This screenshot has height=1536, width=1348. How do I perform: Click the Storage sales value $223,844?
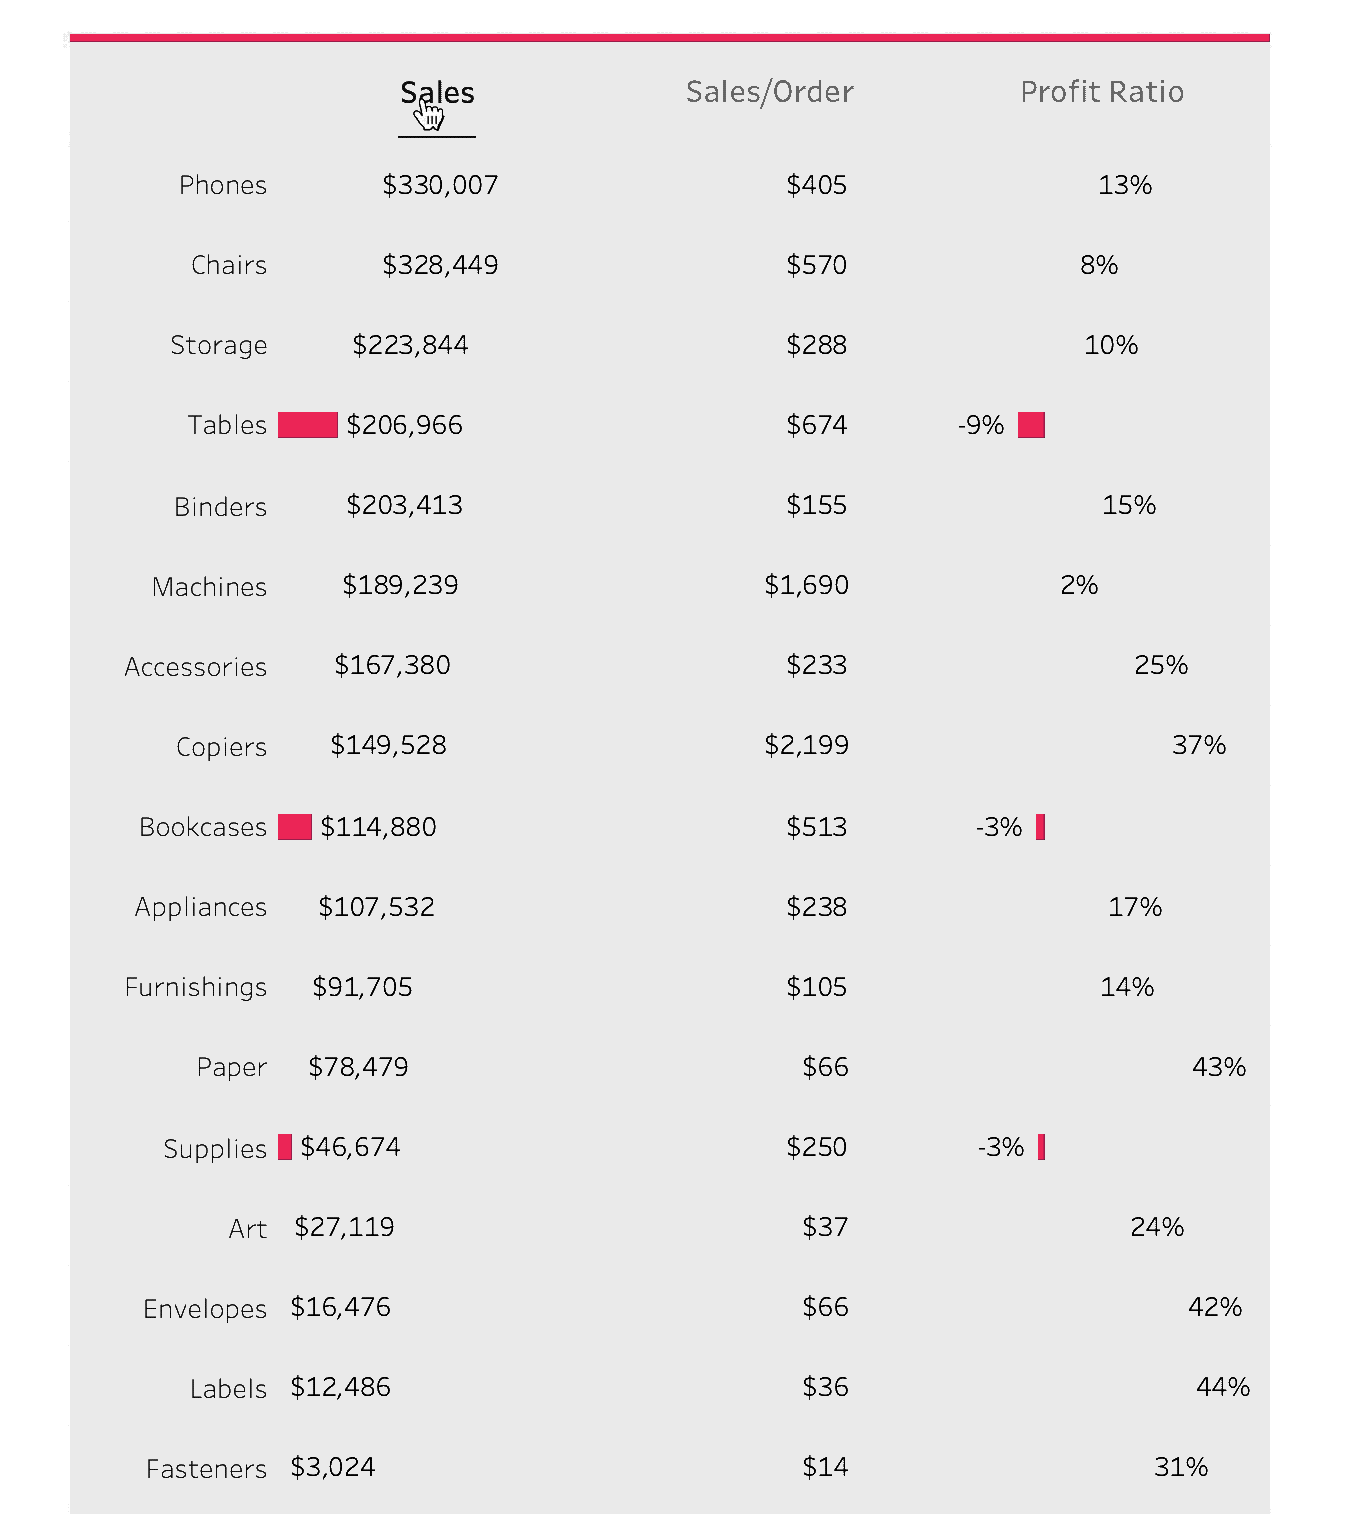[410, 345]
